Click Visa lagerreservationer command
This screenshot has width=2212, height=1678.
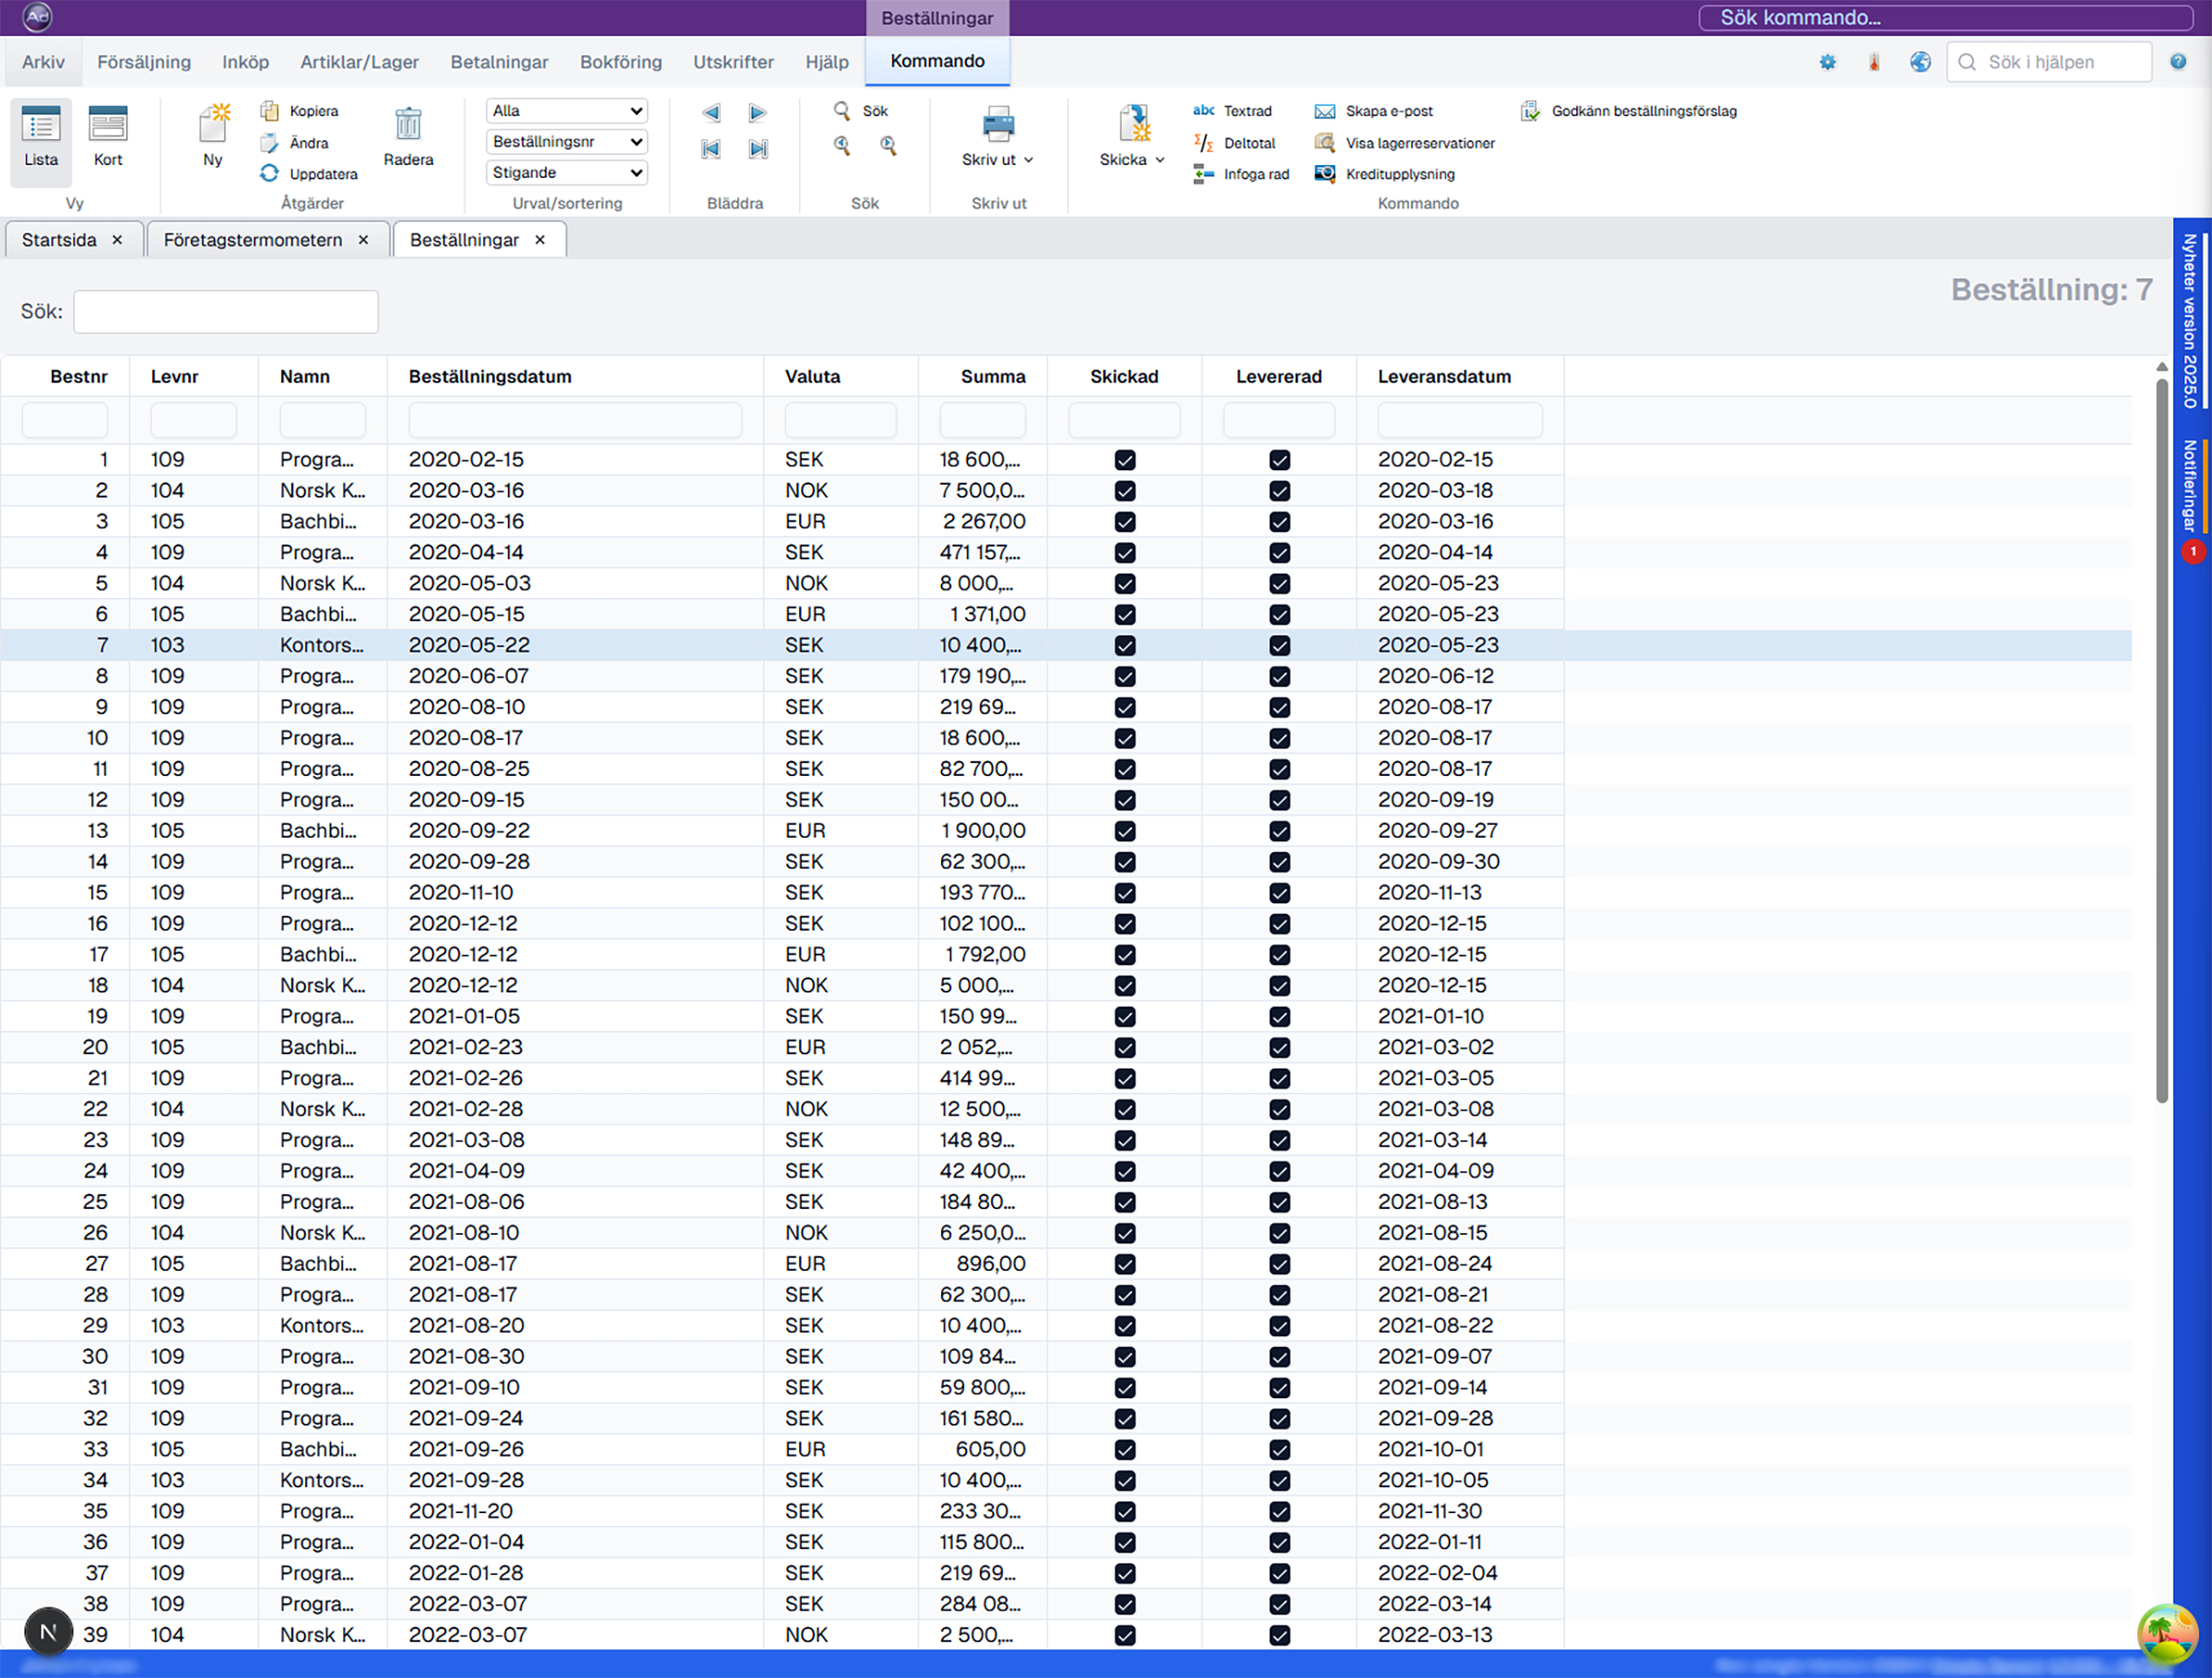point(1419,143)
